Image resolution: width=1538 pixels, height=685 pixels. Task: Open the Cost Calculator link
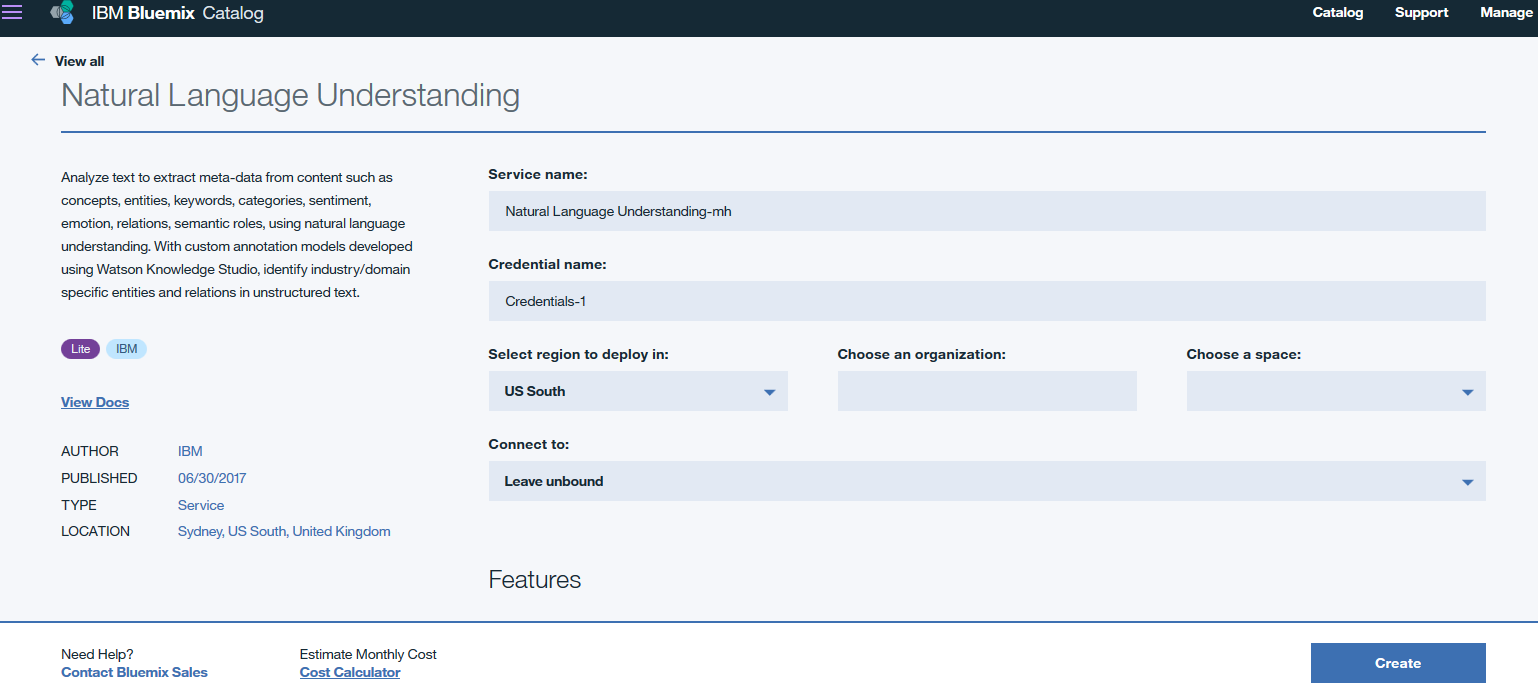[350, 672]
